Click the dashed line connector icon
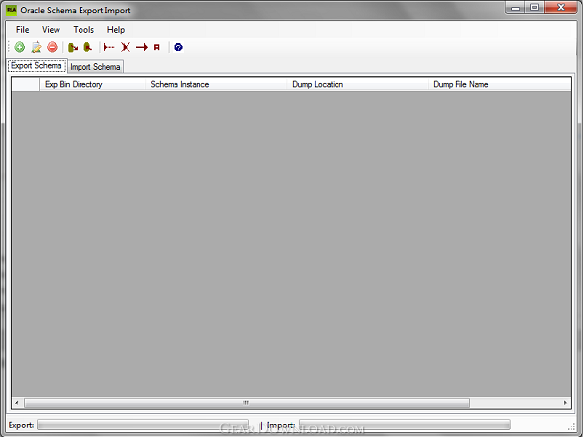The width and height of the screenshot is (584, 437). pyautogui.click(x=109, y=47)
